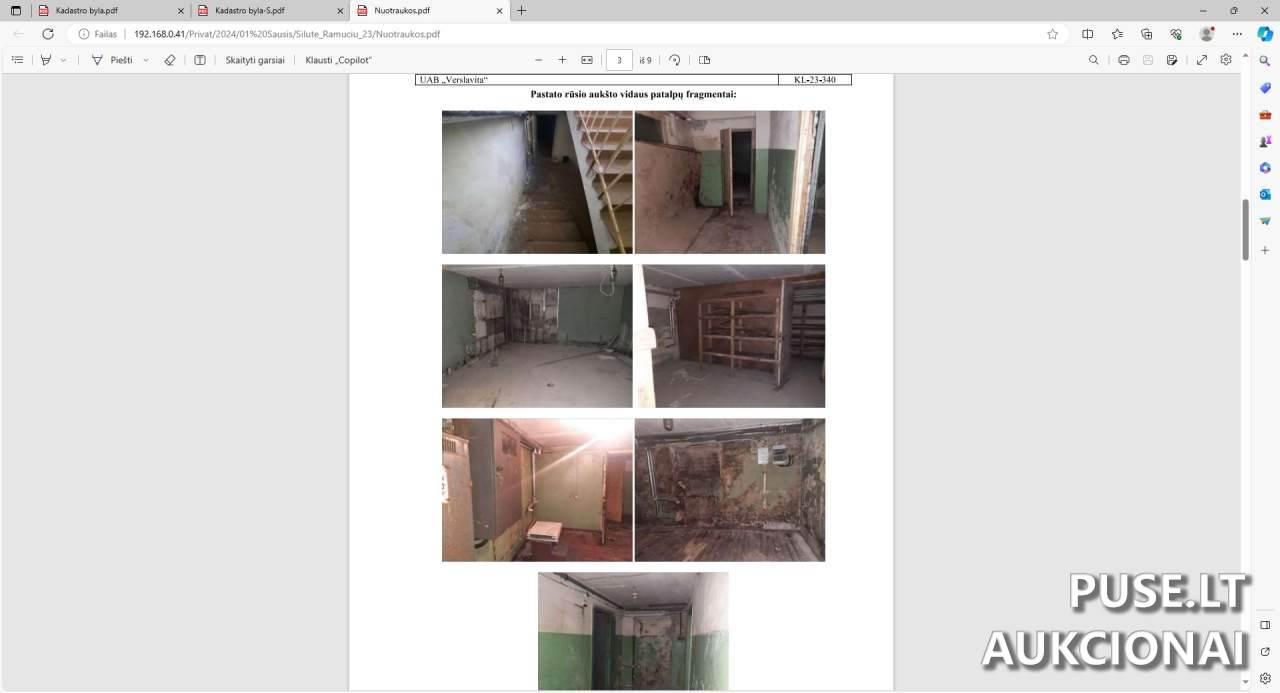The width and height of the screenshot is (1280, 693).
Task: Open PDF search magnifier in toolbar
Action: 1093,60
